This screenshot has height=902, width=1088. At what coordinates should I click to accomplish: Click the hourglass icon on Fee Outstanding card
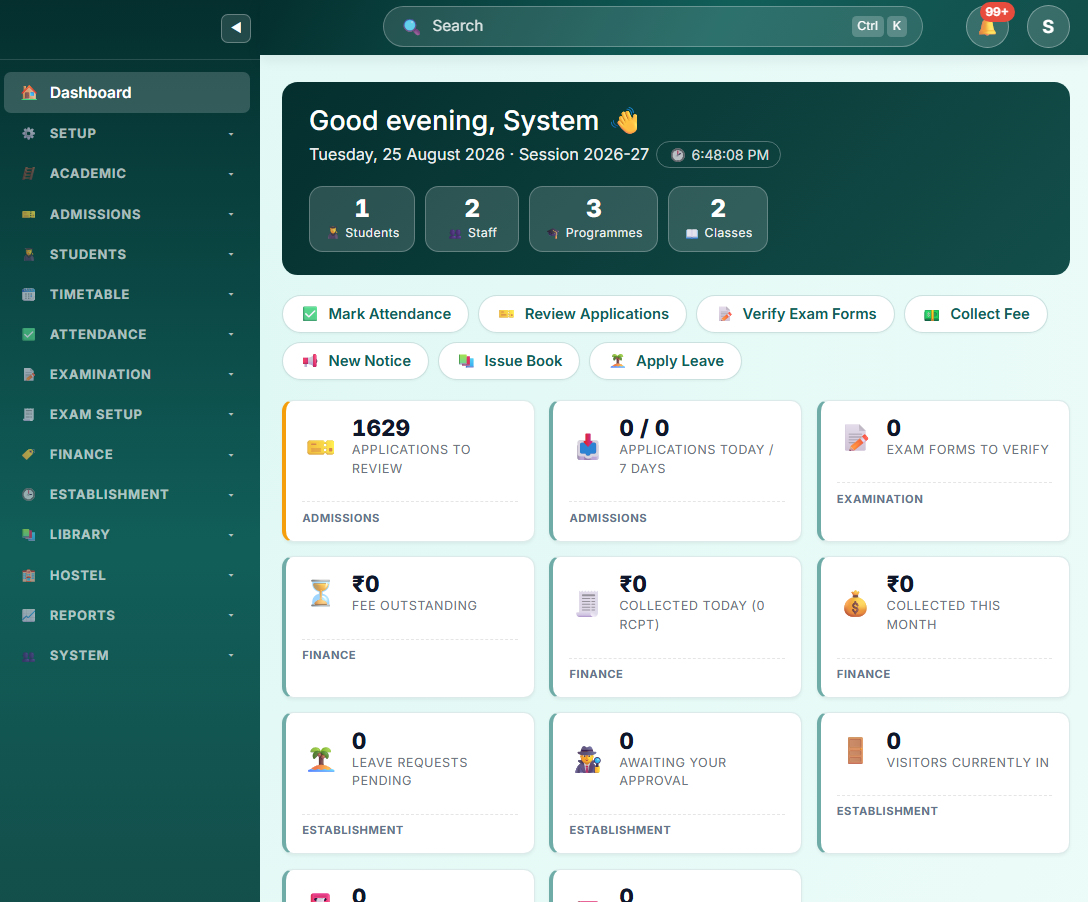pos(321,593)
